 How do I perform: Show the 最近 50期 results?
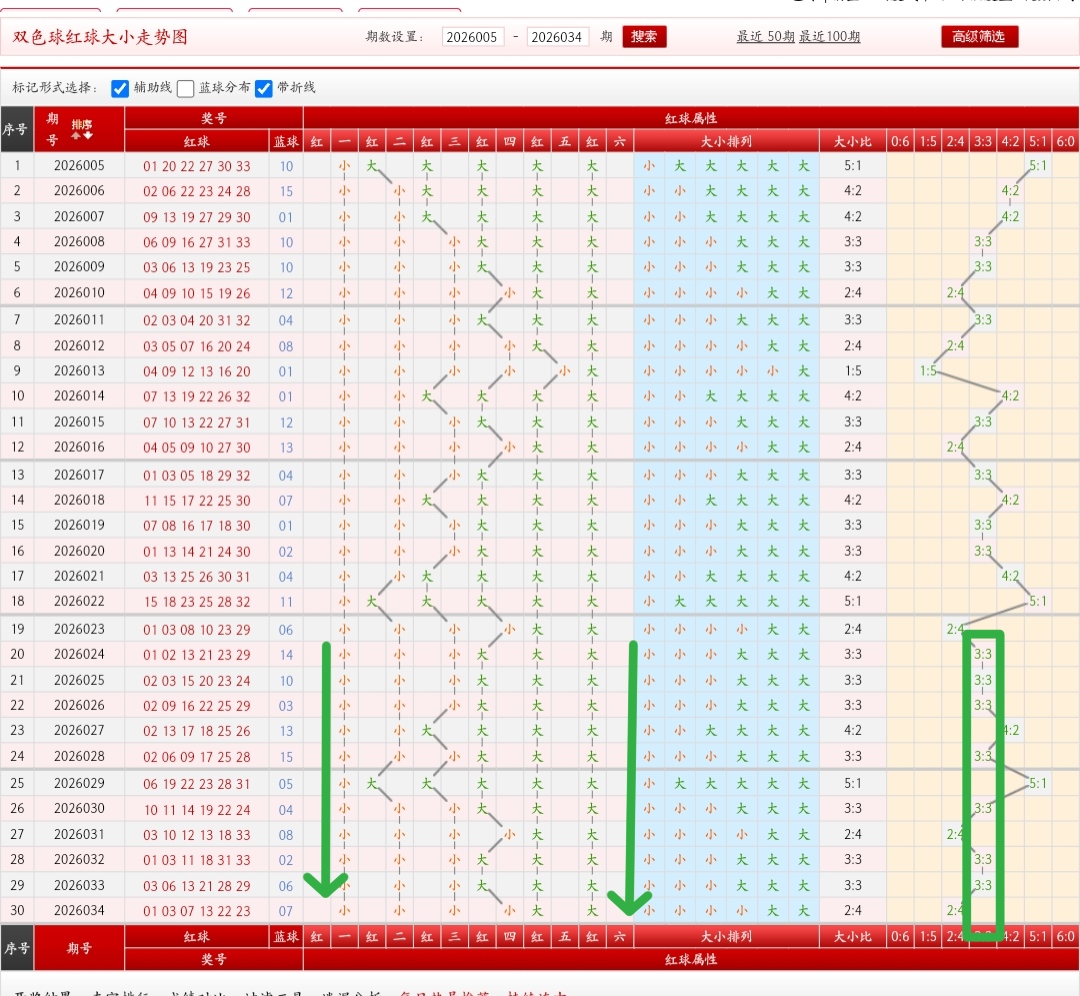[765, 37]
